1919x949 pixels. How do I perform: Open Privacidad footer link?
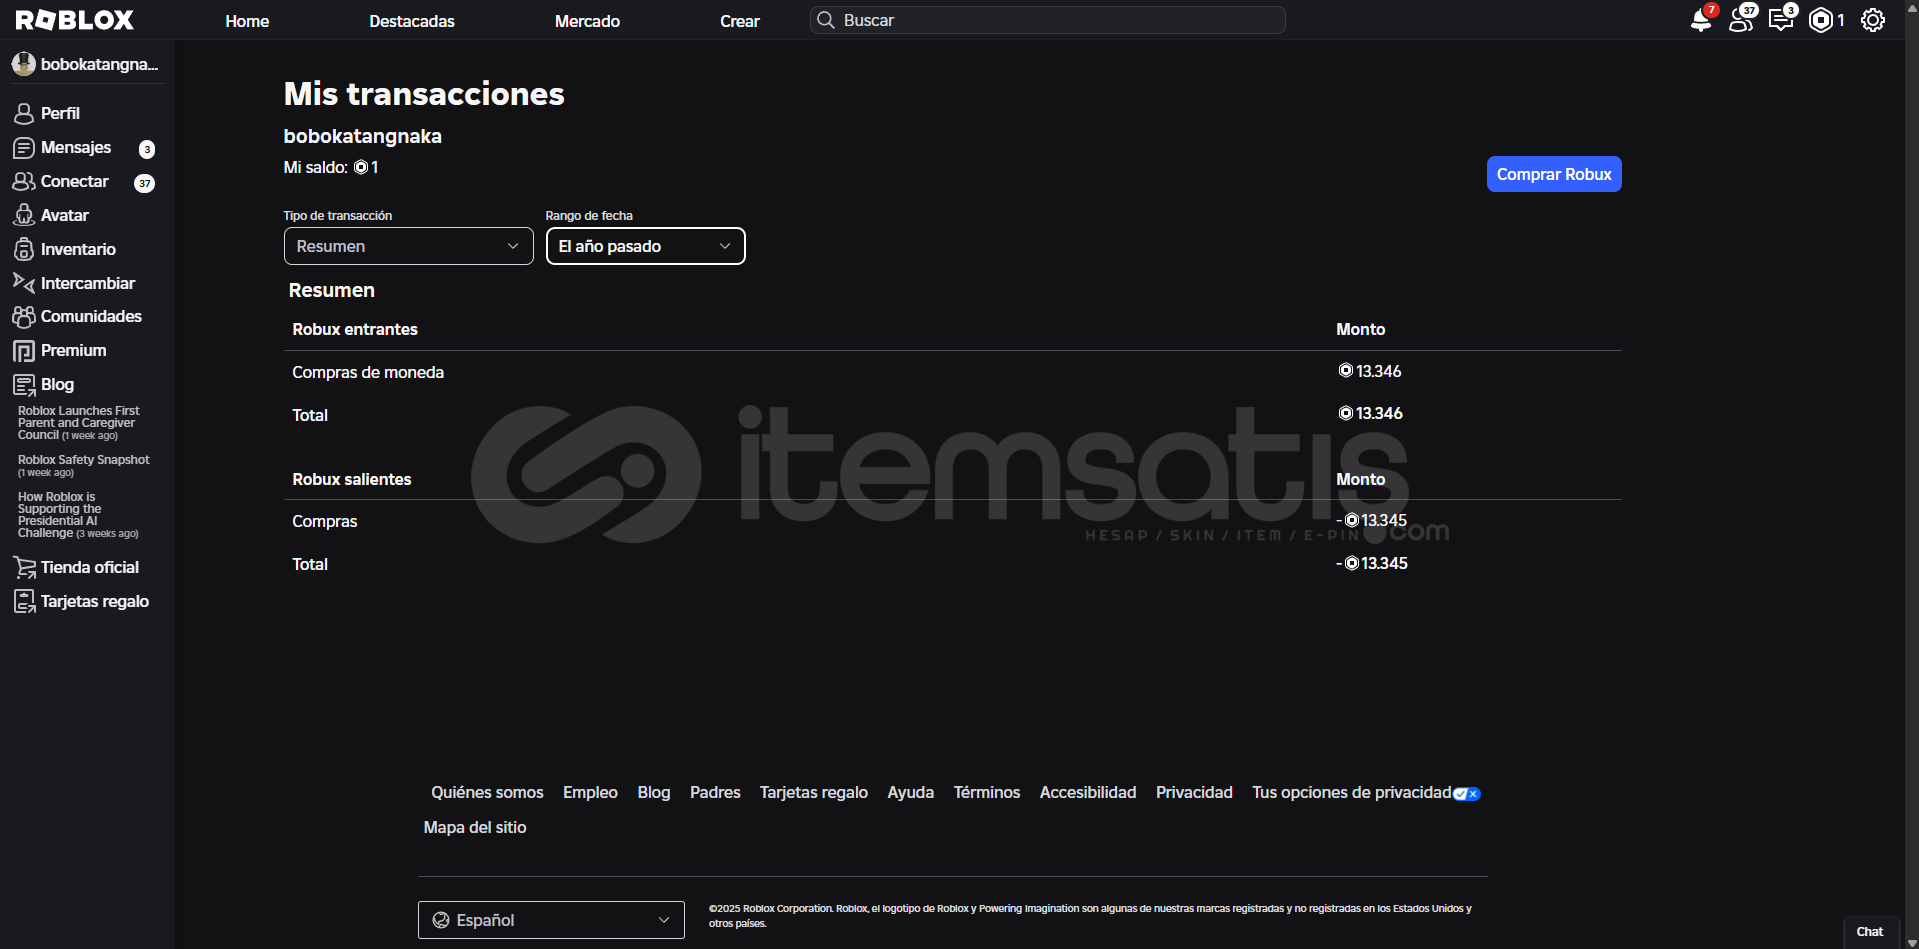(1194, 792)
